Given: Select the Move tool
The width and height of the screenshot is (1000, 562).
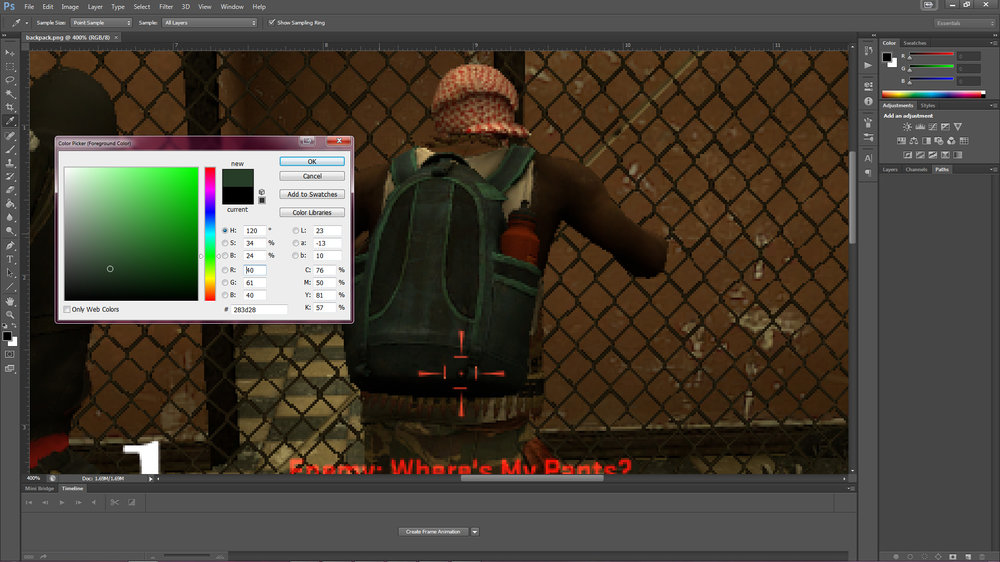Looking at the screenshot, I should point(10,53).
